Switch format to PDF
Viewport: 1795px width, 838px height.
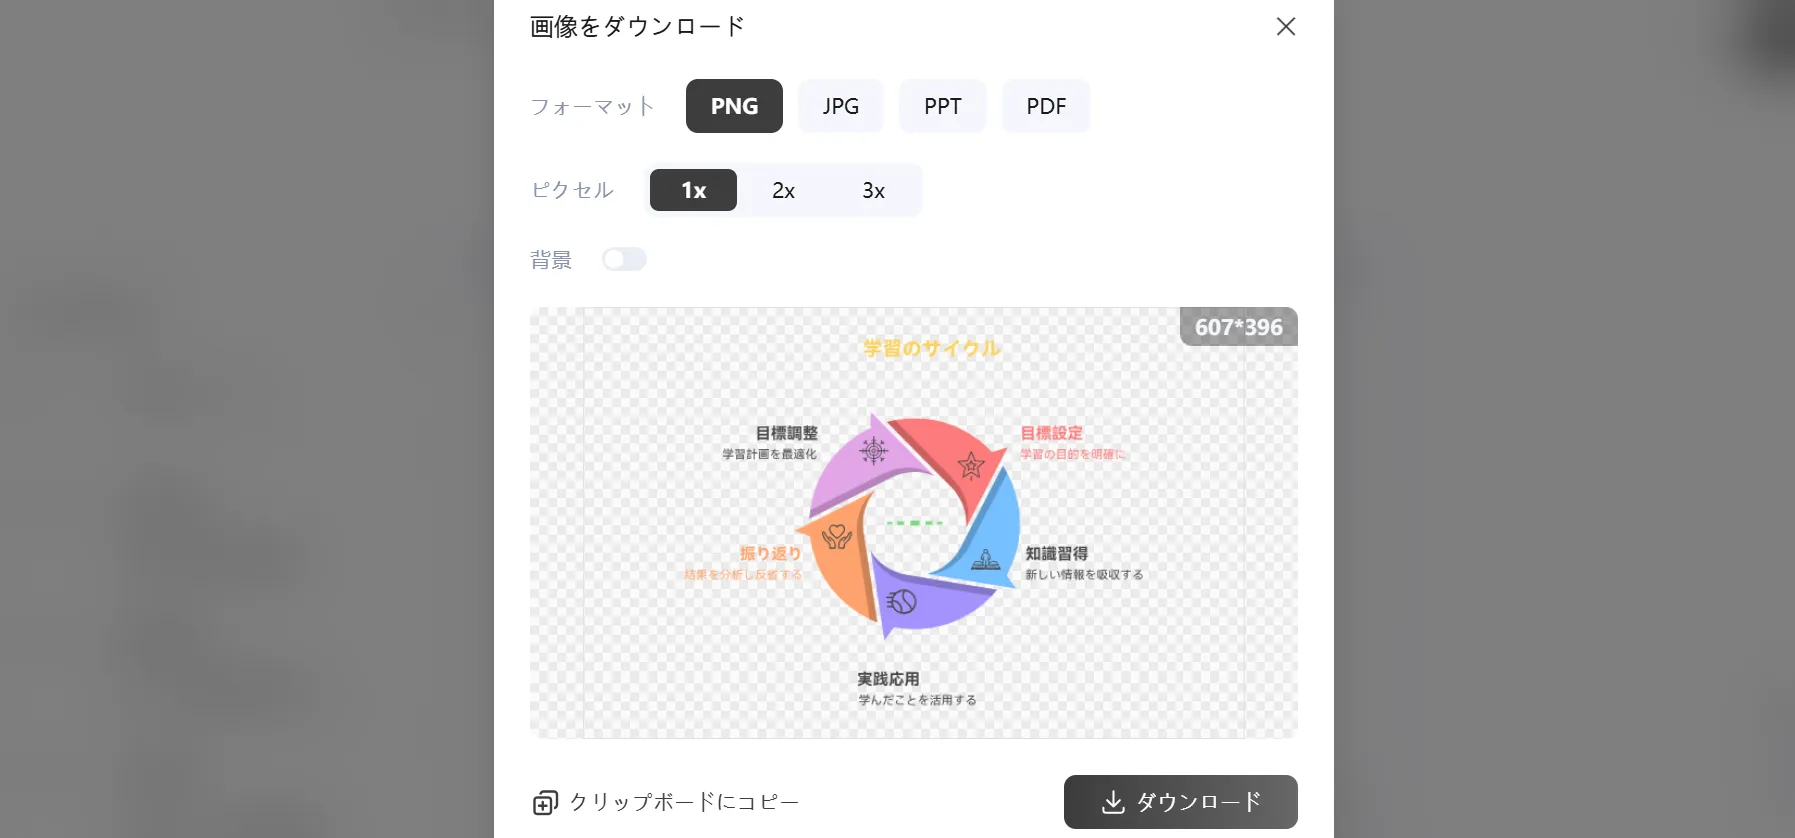(1046, 106)
